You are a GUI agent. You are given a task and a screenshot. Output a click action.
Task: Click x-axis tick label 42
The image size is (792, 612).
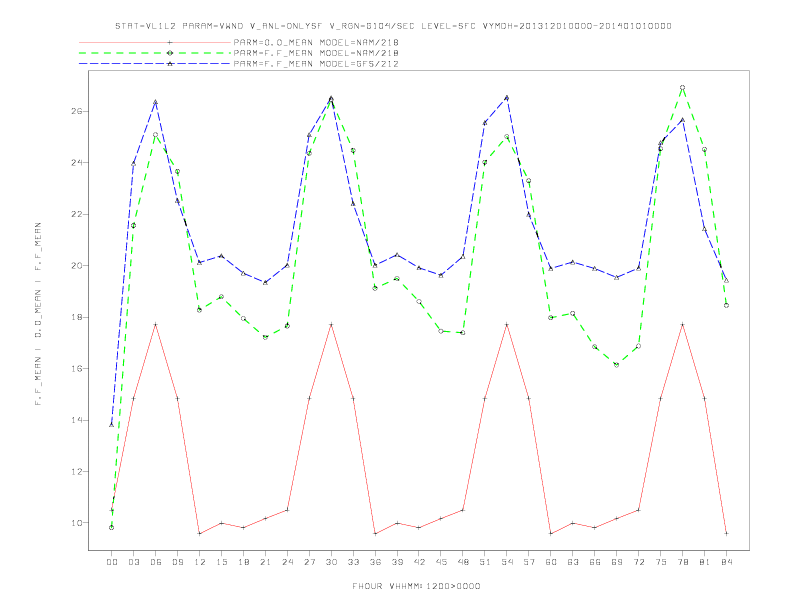point(419,562)
